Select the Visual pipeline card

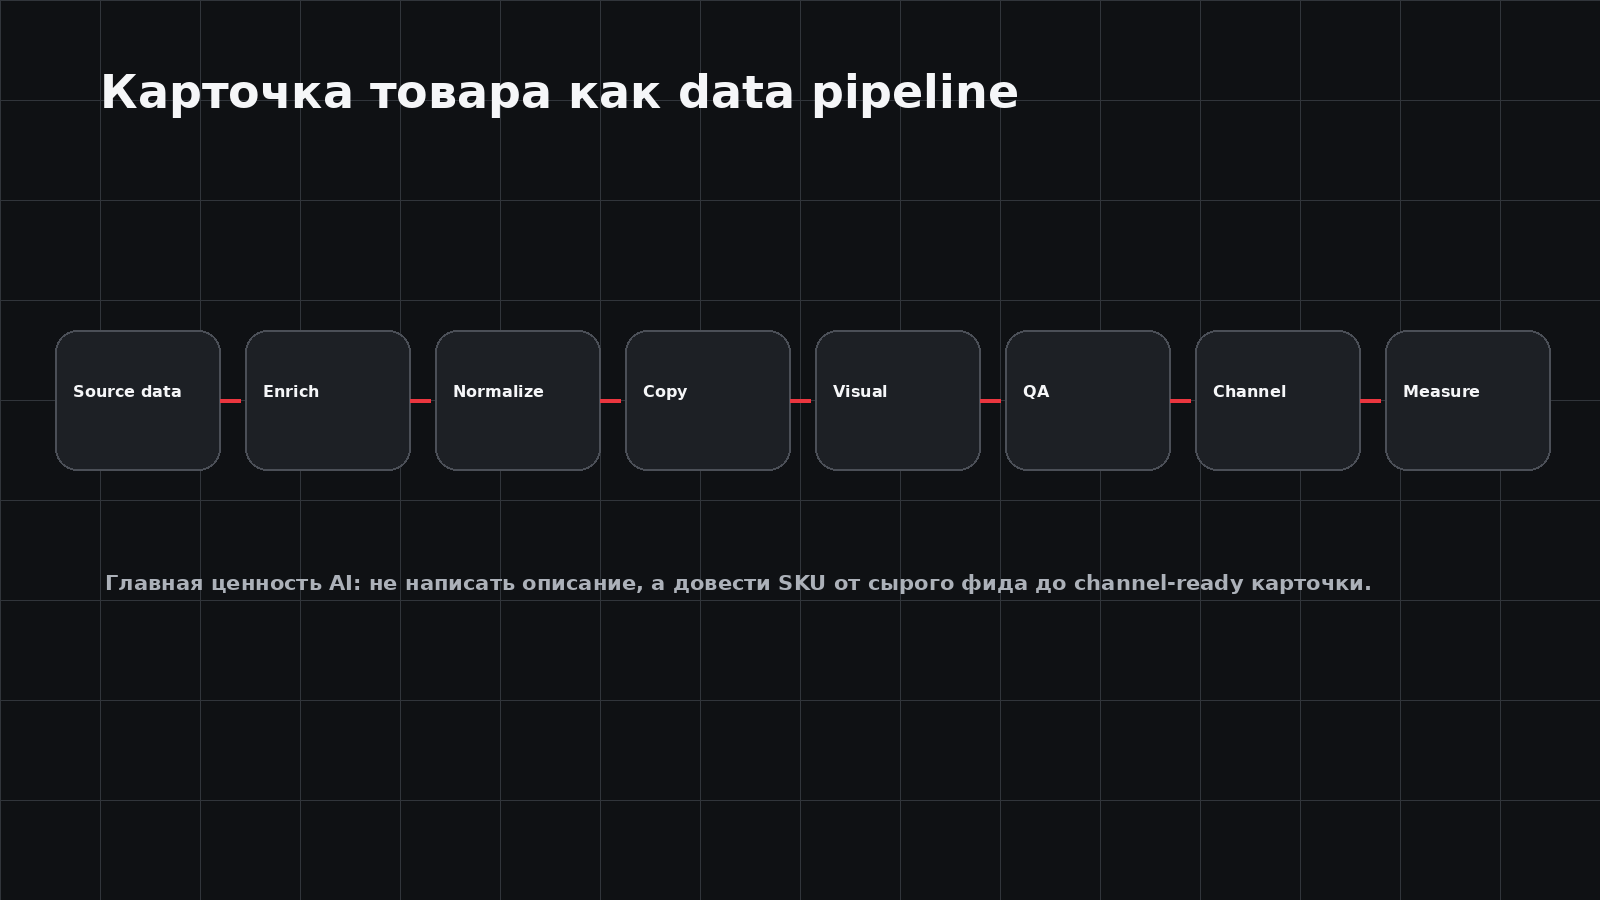tap(898, 400)
